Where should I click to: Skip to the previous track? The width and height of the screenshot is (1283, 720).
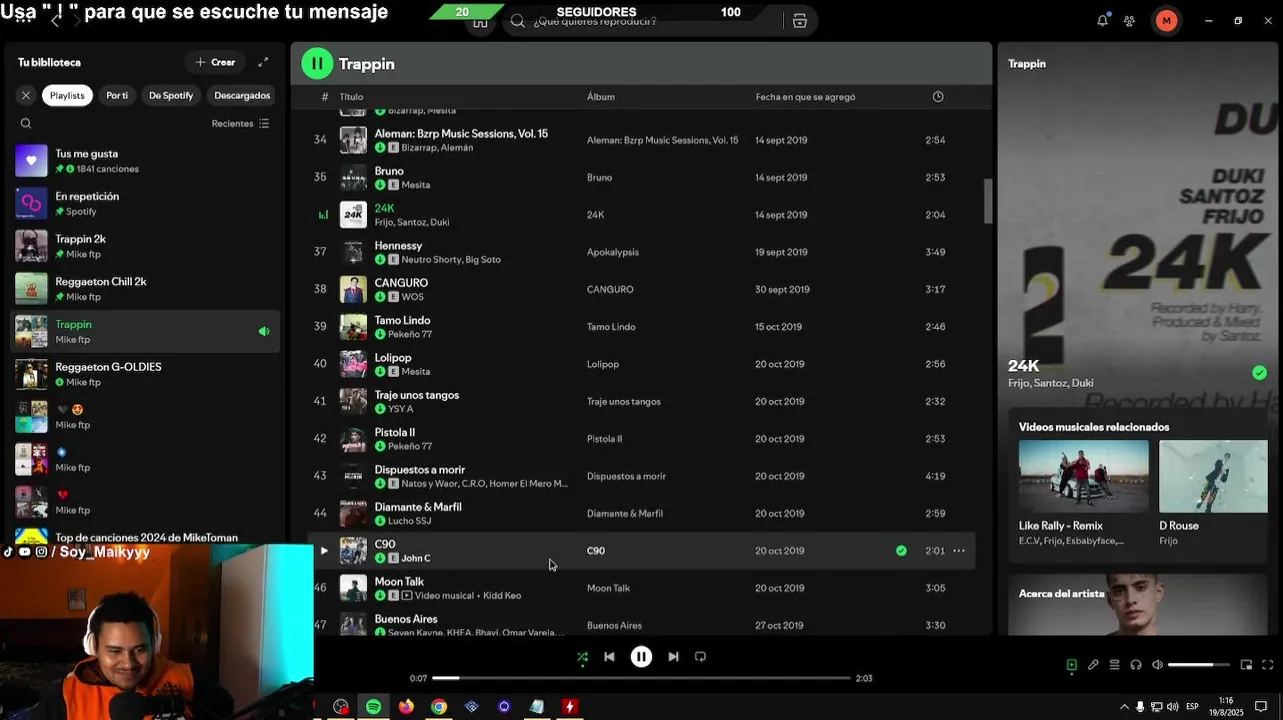[609, 657]
